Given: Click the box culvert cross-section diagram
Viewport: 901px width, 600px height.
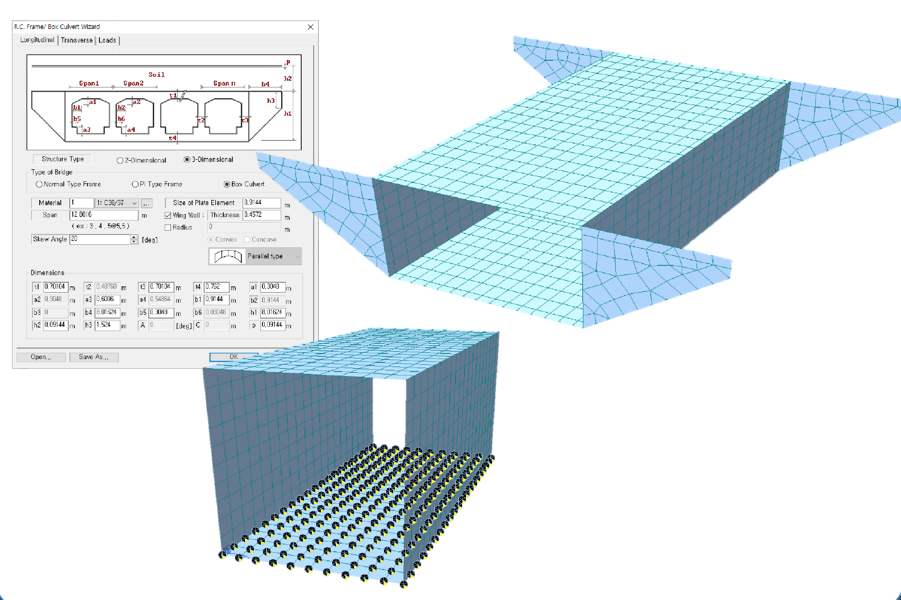Looking at the screenshot, I should 164,107.
